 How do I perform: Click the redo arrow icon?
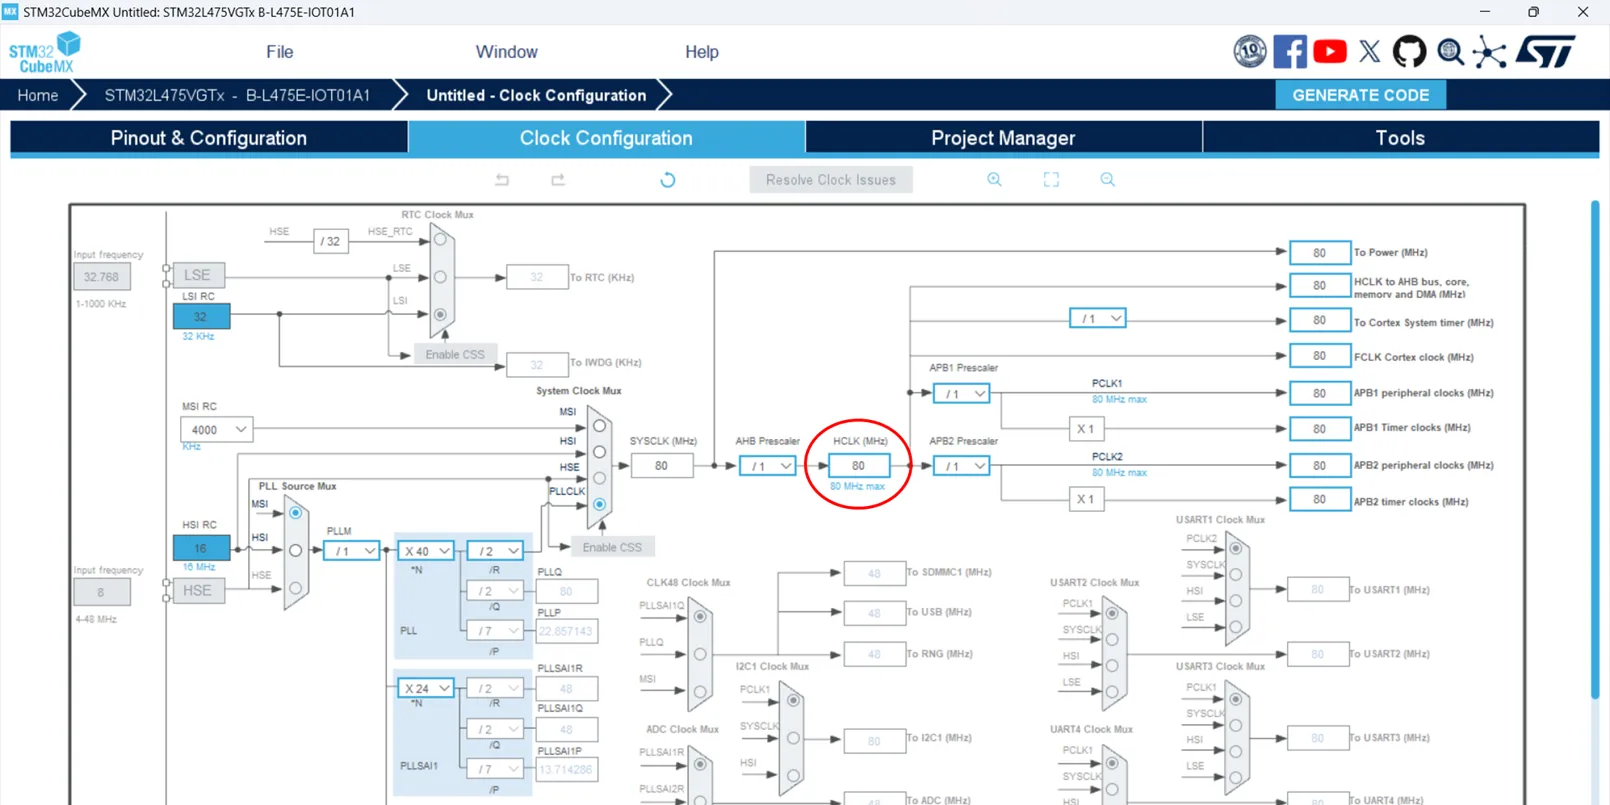click(558, 180)
